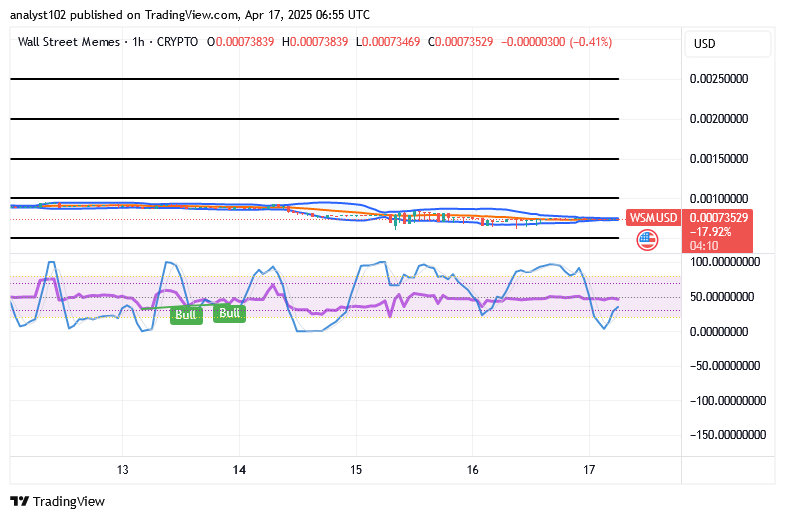Image resolution: width=785 pixels, height=519 pixels.
Task: Click the 04:10 countdown timer
Action: (x=704, y=246)
